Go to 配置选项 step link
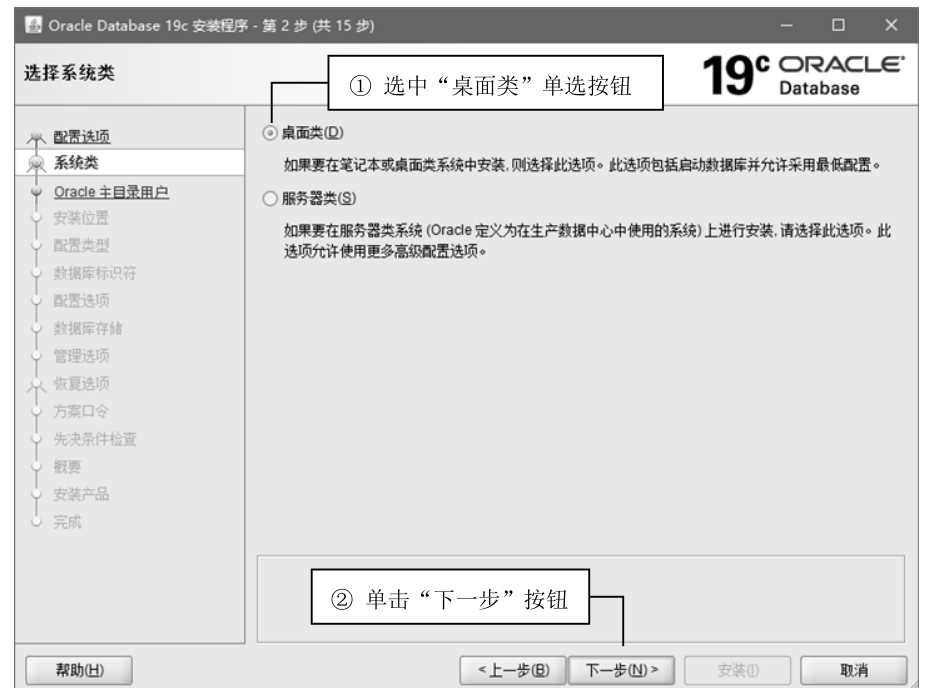This screenshot has width=930, height=697. click(x=81, y=137)
